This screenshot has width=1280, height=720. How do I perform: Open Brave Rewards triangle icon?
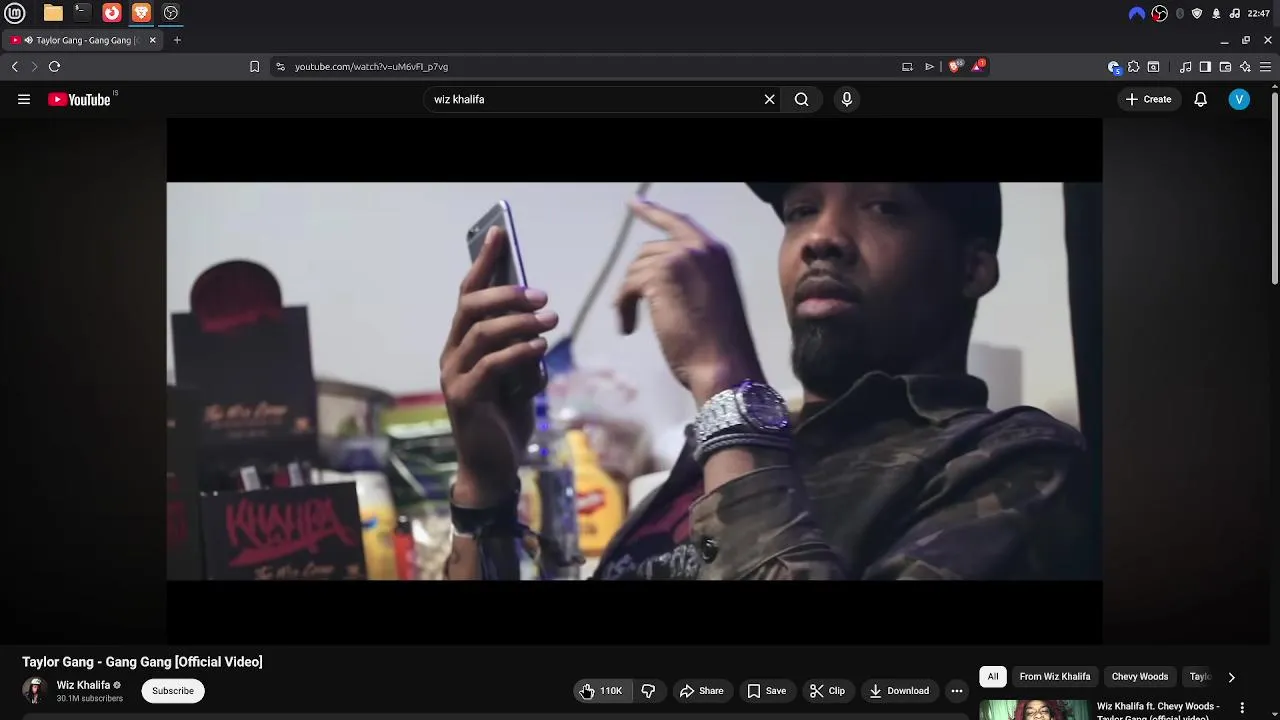(979, 66)
